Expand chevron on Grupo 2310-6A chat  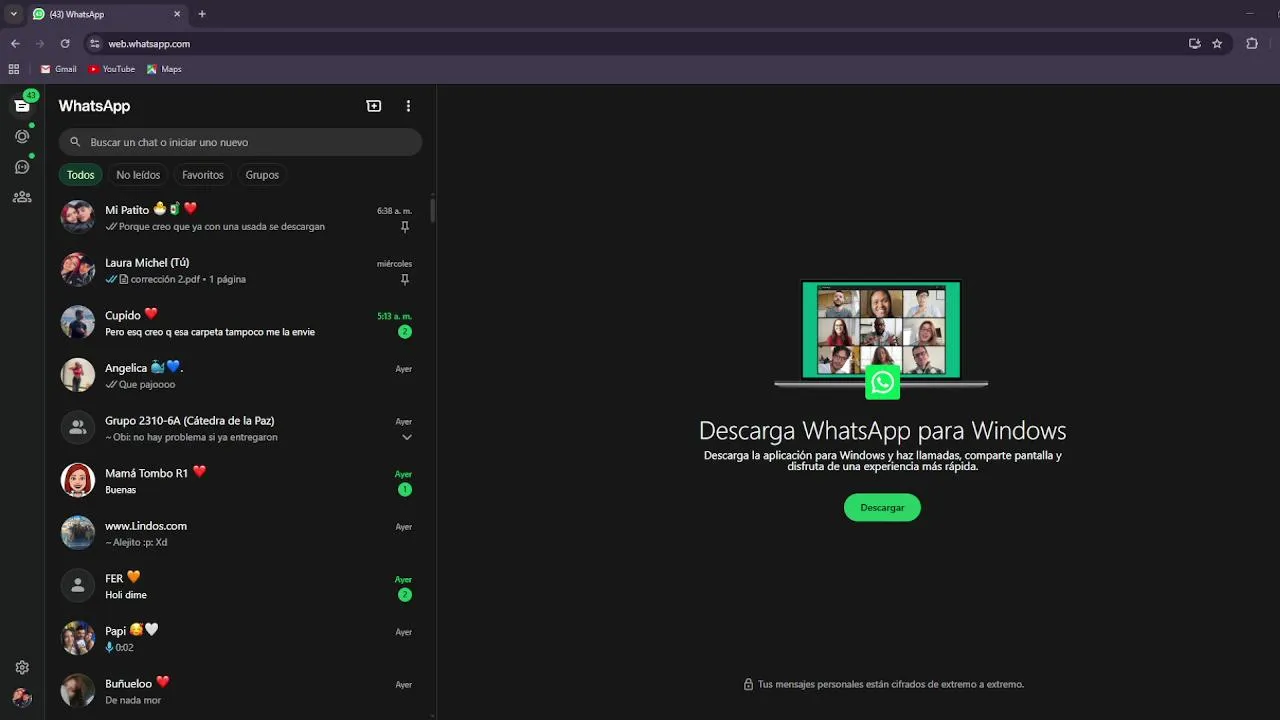tap(406, 438)
